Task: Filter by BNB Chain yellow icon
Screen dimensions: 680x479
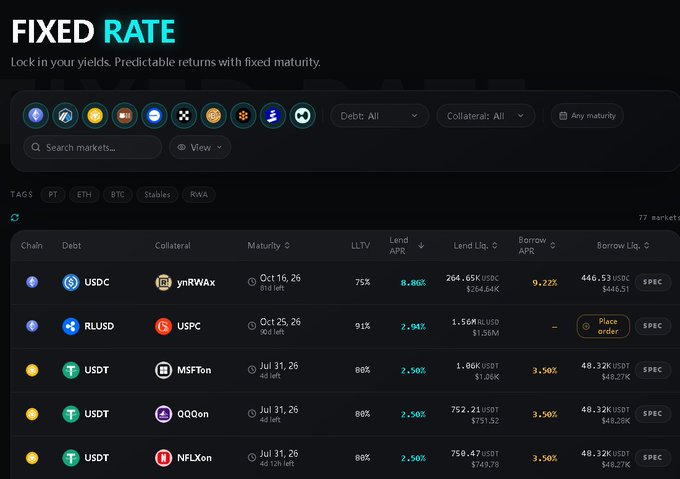Action: 95,116
